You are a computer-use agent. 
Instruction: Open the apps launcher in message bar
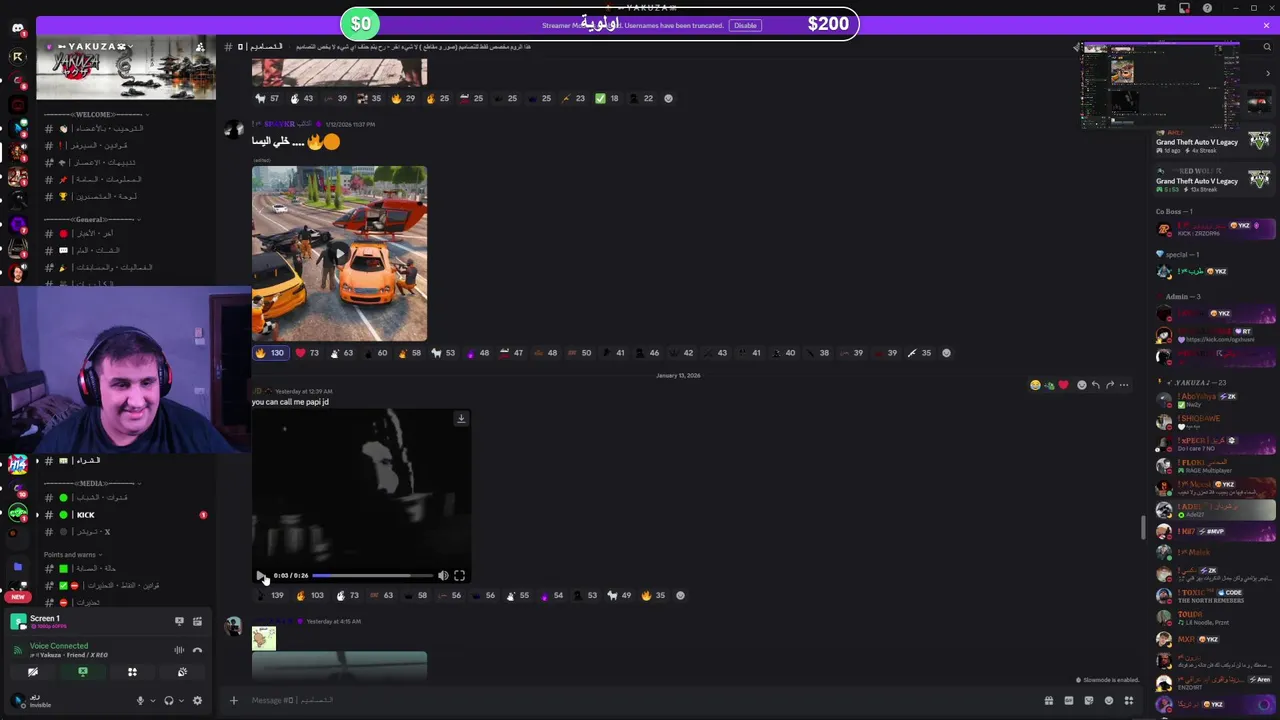pos(1129,700)
